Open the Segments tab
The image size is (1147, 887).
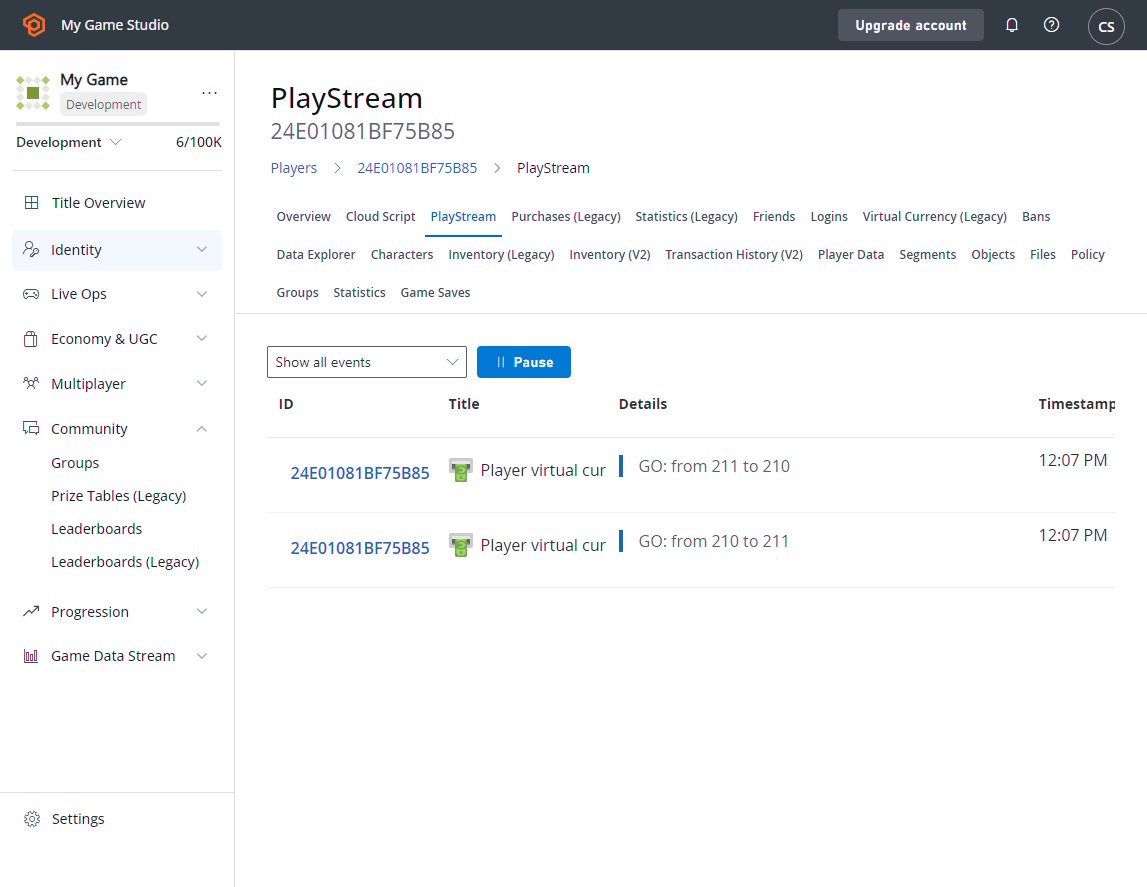(928, 254)
